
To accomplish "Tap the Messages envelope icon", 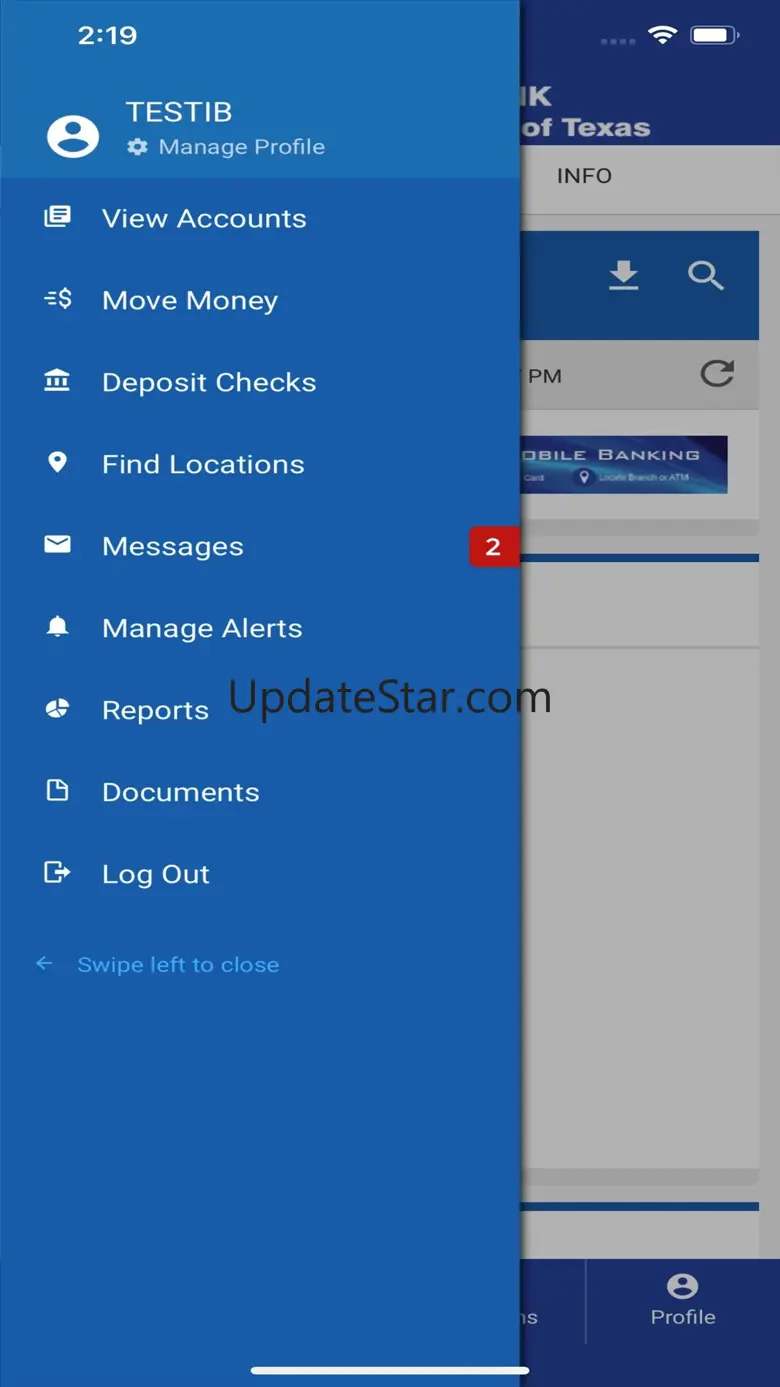I will [x=57, y=545].
